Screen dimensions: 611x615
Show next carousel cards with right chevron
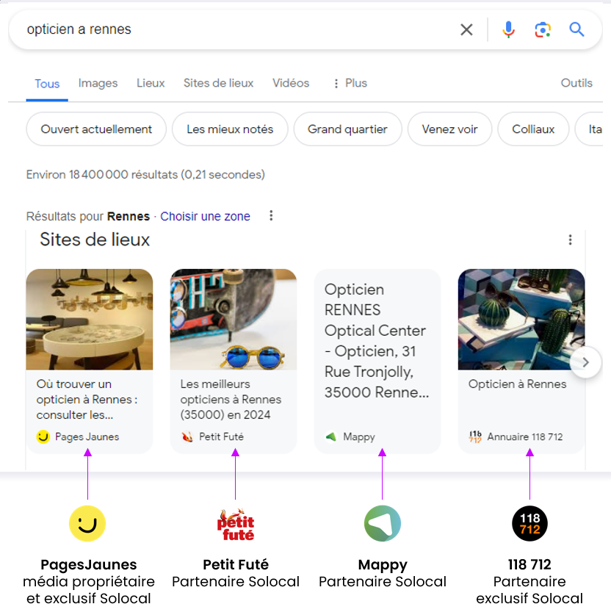586,362
